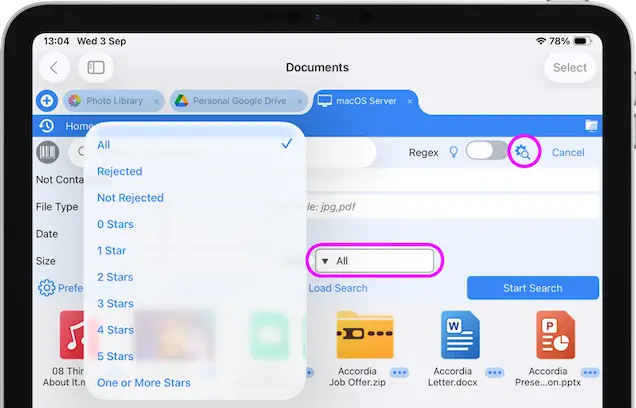Close the Photo Library tab
Viewport: 636px width, 408px height.
click(x=155, y=101)
